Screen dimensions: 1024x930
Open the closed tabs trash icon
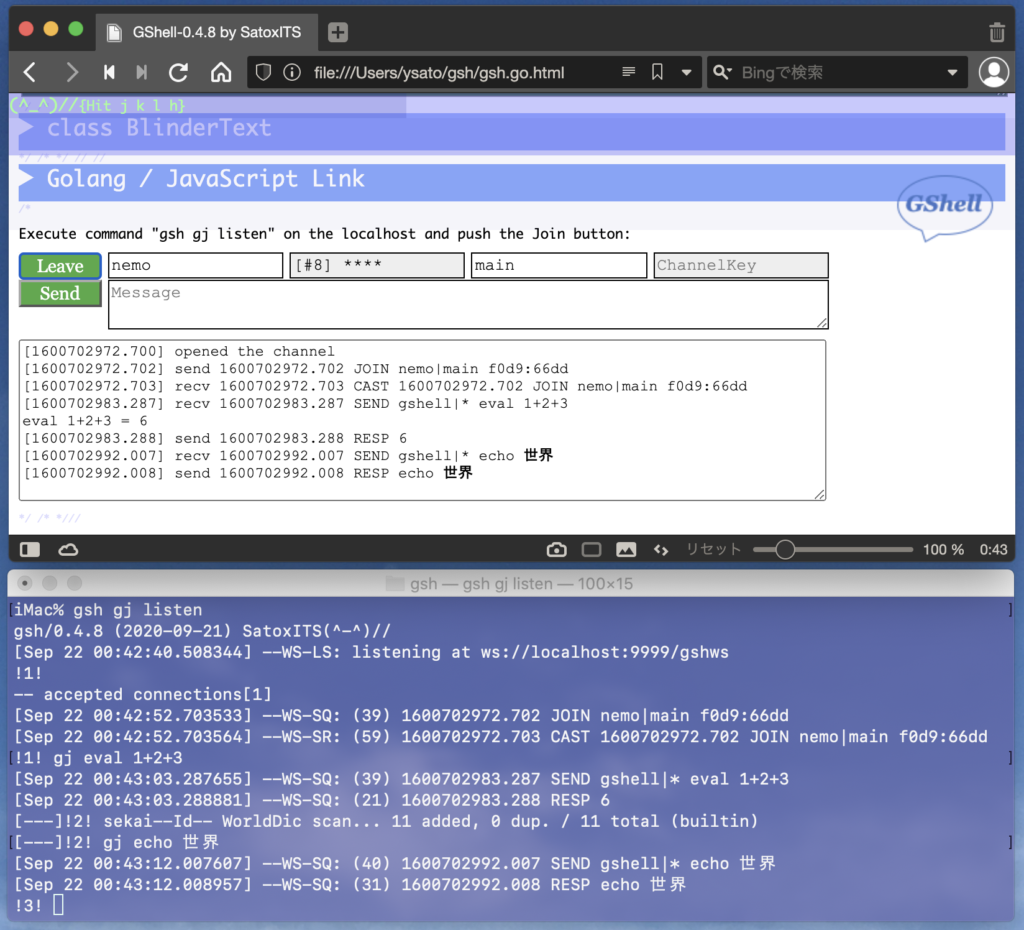[x=996, y=32]
